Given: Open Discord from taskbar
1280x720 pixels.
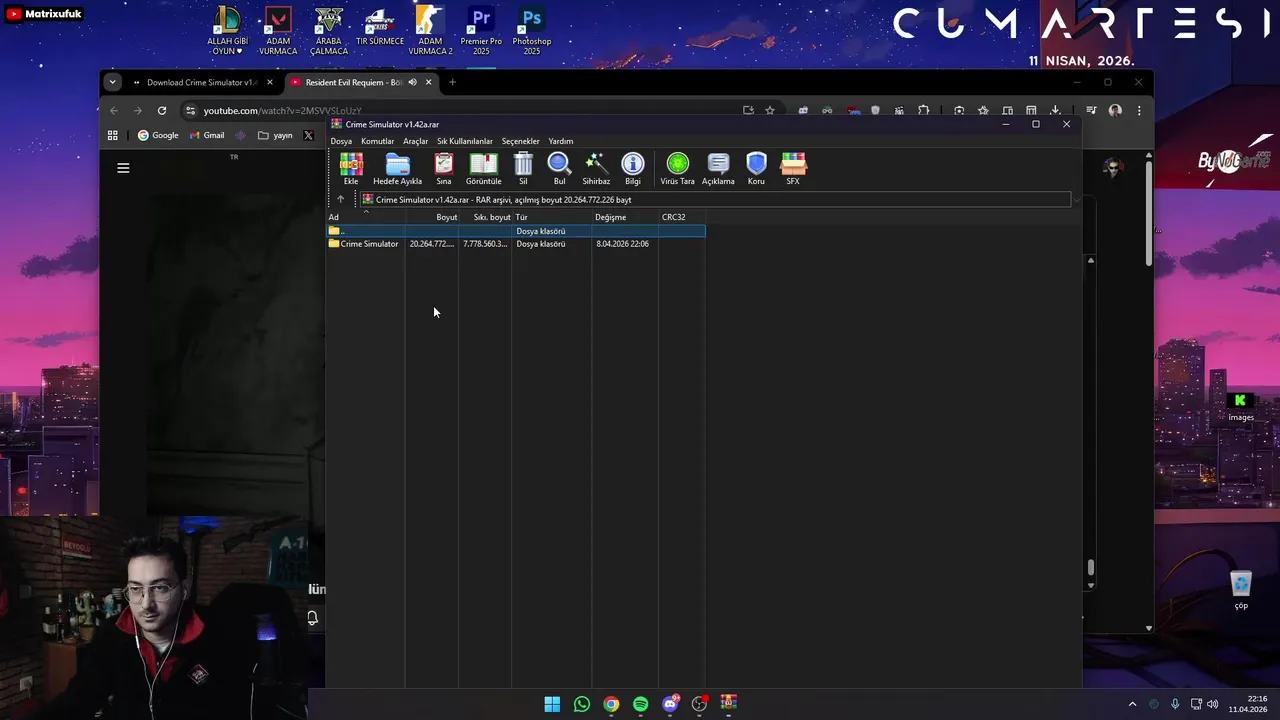Looking at the screenshot, I should pos(670,704).
